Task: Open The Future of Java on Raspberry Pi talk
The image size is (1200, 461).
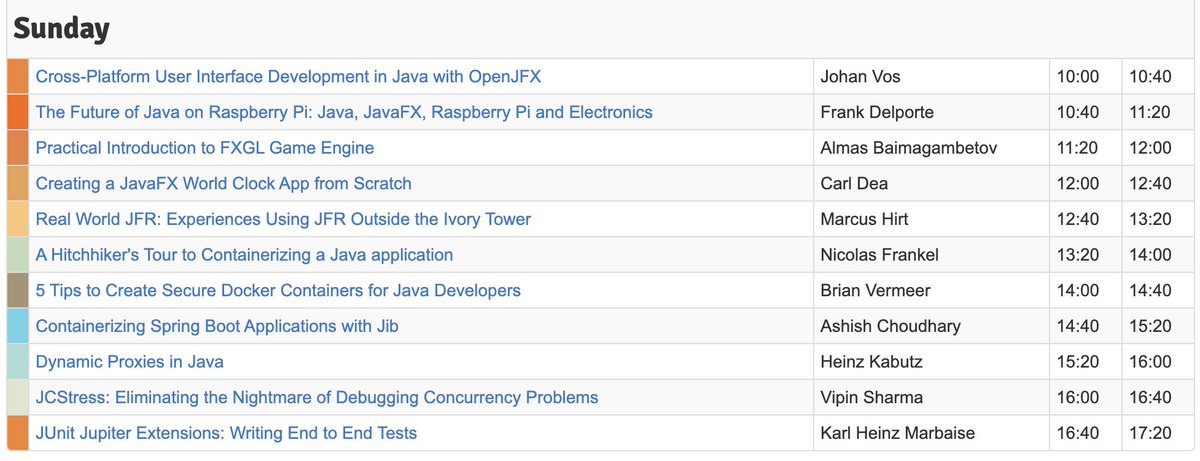Action: (x=344, y=112)
